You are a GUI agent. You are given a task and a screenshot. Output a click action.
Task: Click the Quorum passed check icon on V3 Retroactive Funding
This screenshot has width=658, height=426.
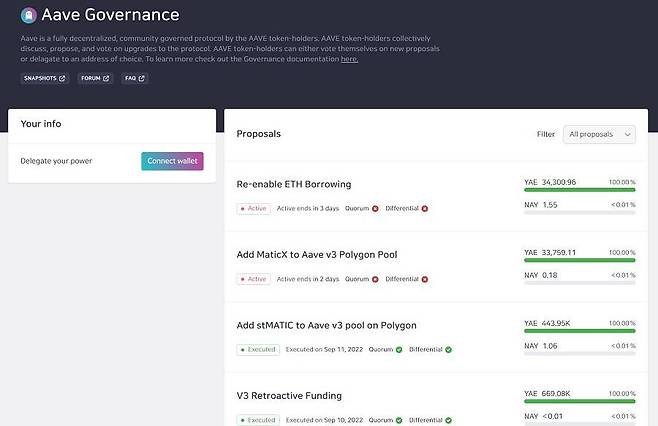399,420
